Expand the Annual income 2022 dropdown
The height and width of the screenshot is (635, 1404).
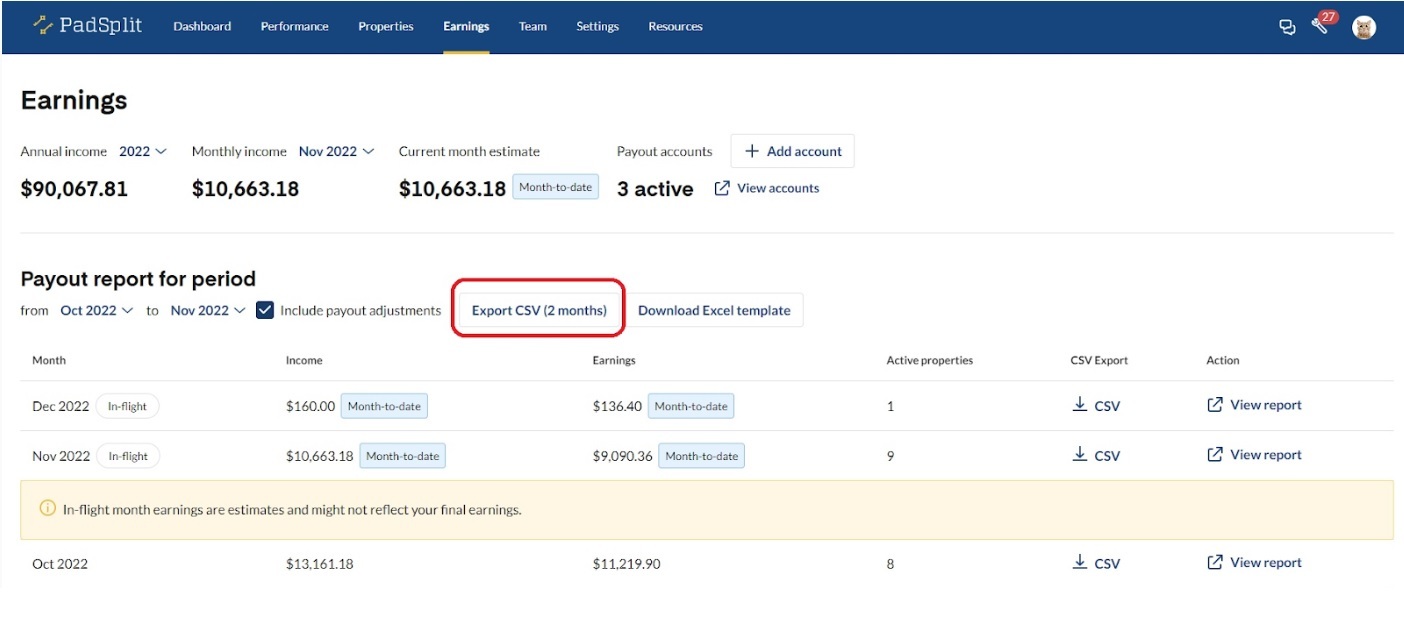point(143,152)
